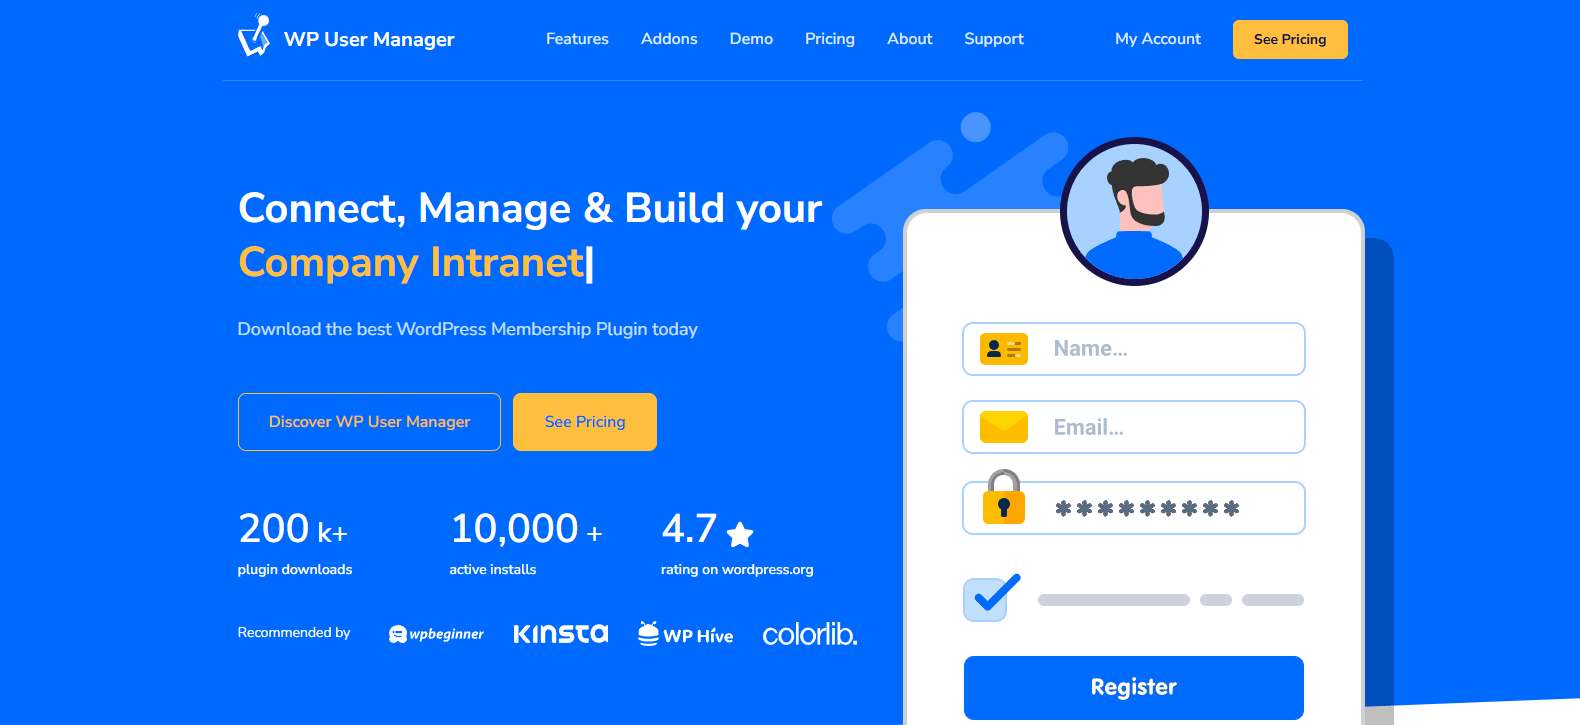Click the star icon beside 4.7 rating
The width and height of the screenshot is (1580, 725).
click(x=740, y=535)
